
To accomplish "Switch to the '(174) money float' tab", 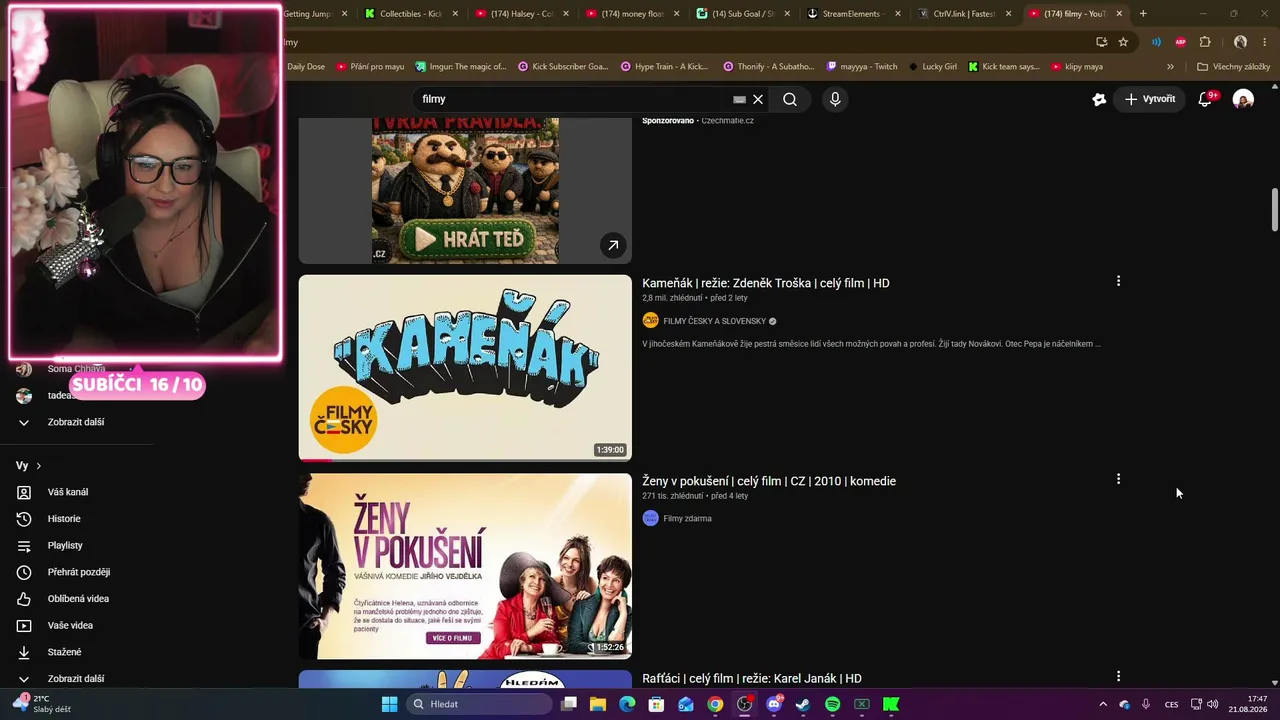I will pos(632,14).
